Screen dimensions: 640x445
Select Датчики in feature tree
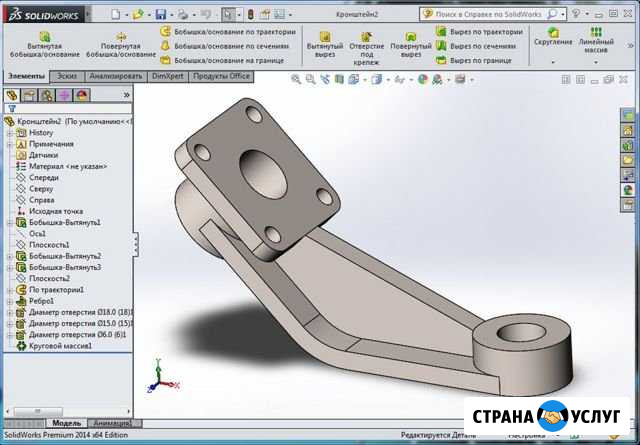point(38,156)
